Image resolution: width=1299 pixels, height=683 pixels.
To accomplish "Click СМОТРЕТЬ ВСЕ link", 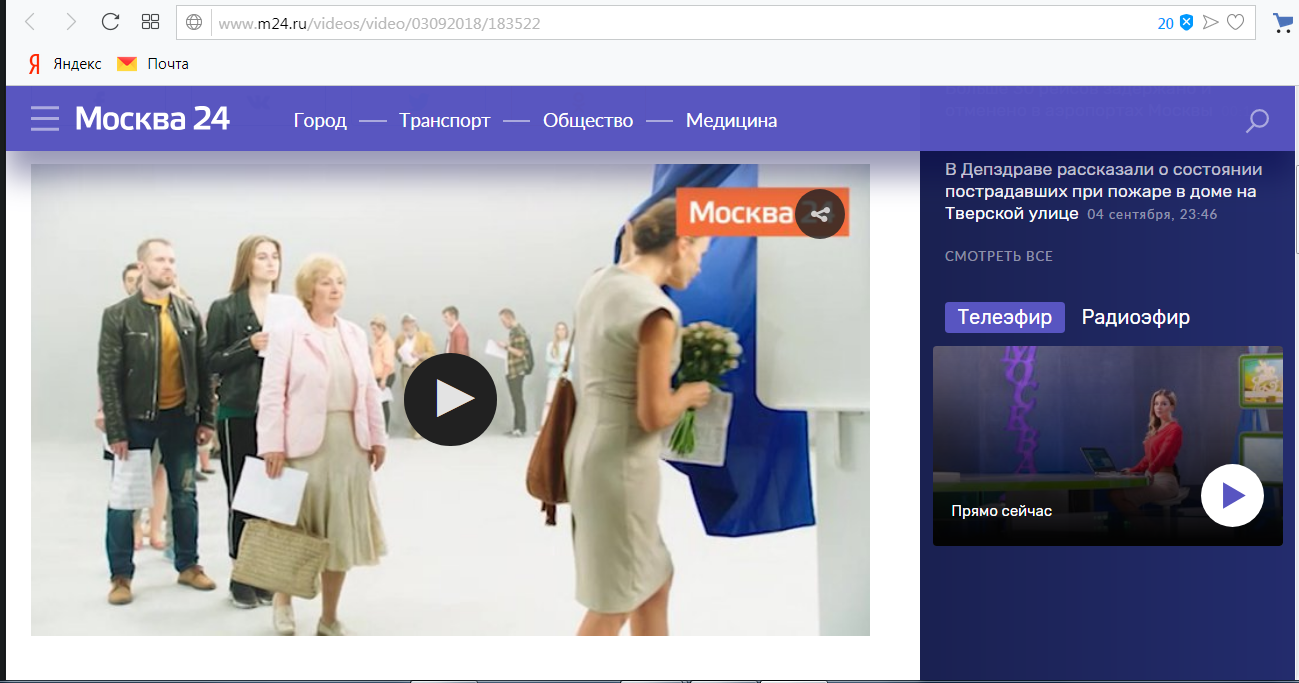I will (999, 257).
